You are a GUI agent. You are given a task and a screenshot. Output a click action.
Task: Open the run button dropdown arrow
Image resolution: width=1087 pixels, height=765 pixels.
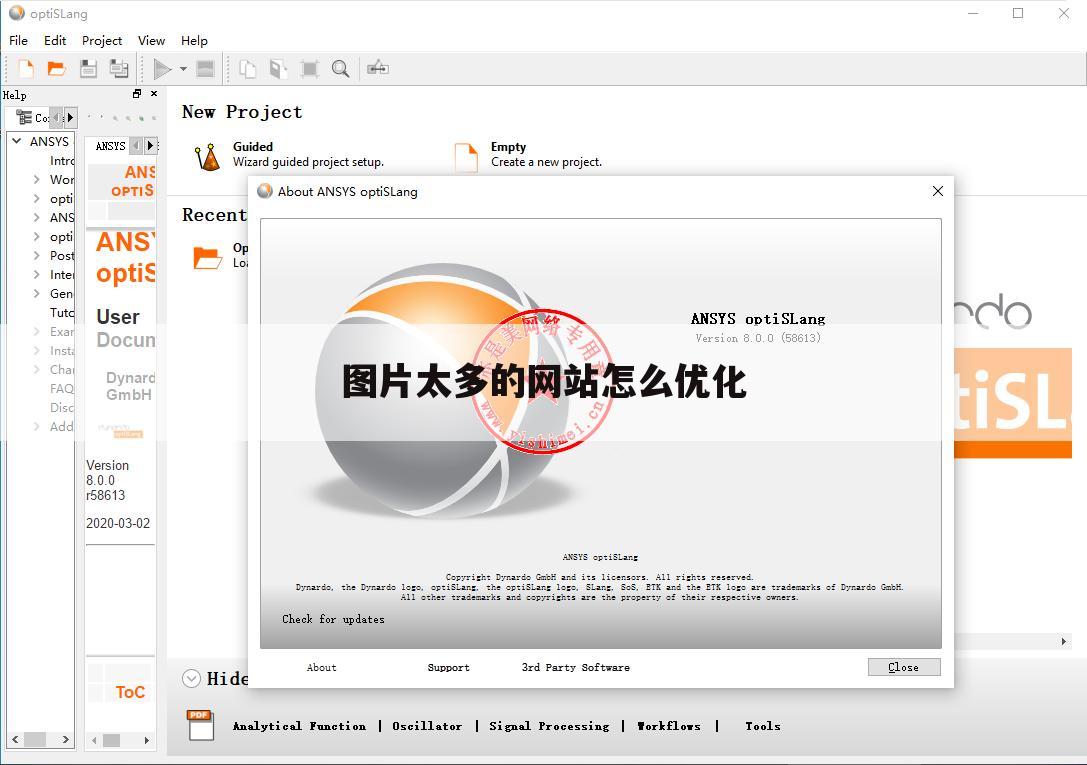183,69
